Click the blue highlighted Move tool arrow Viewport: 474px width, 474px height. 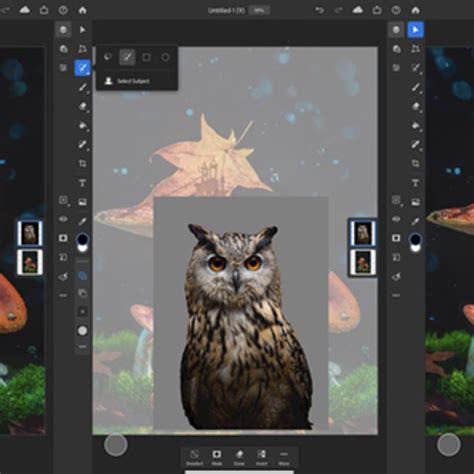(x=415, y=30)
